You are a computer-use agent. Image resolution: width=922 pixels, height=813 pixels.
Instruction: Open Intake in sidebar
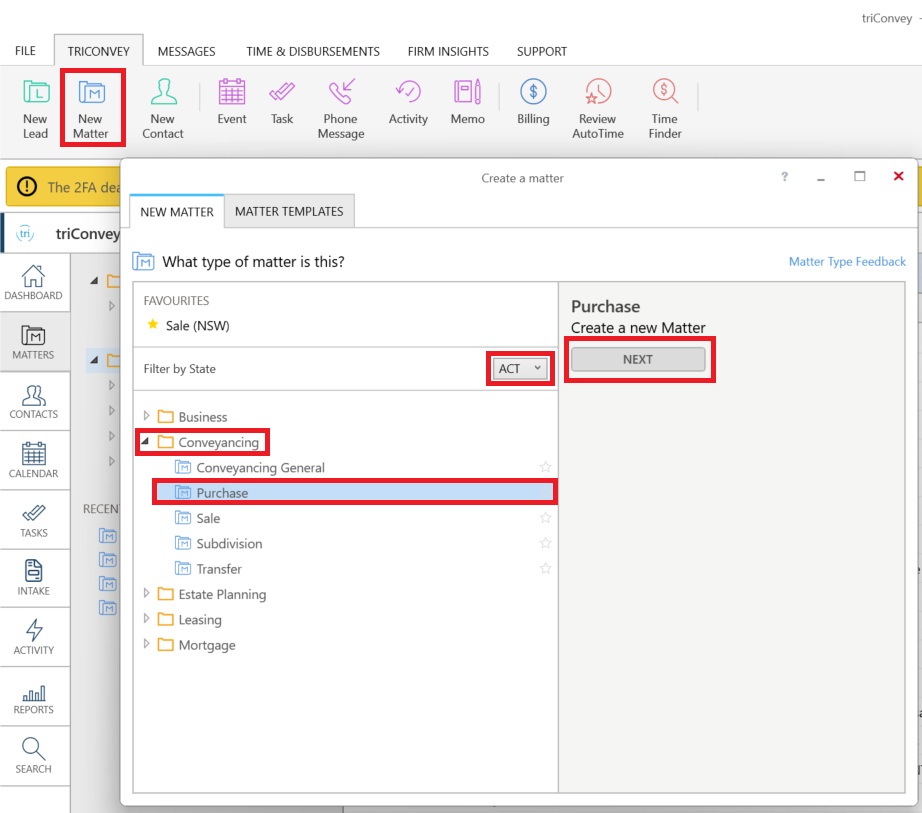[x=34, y=578]
